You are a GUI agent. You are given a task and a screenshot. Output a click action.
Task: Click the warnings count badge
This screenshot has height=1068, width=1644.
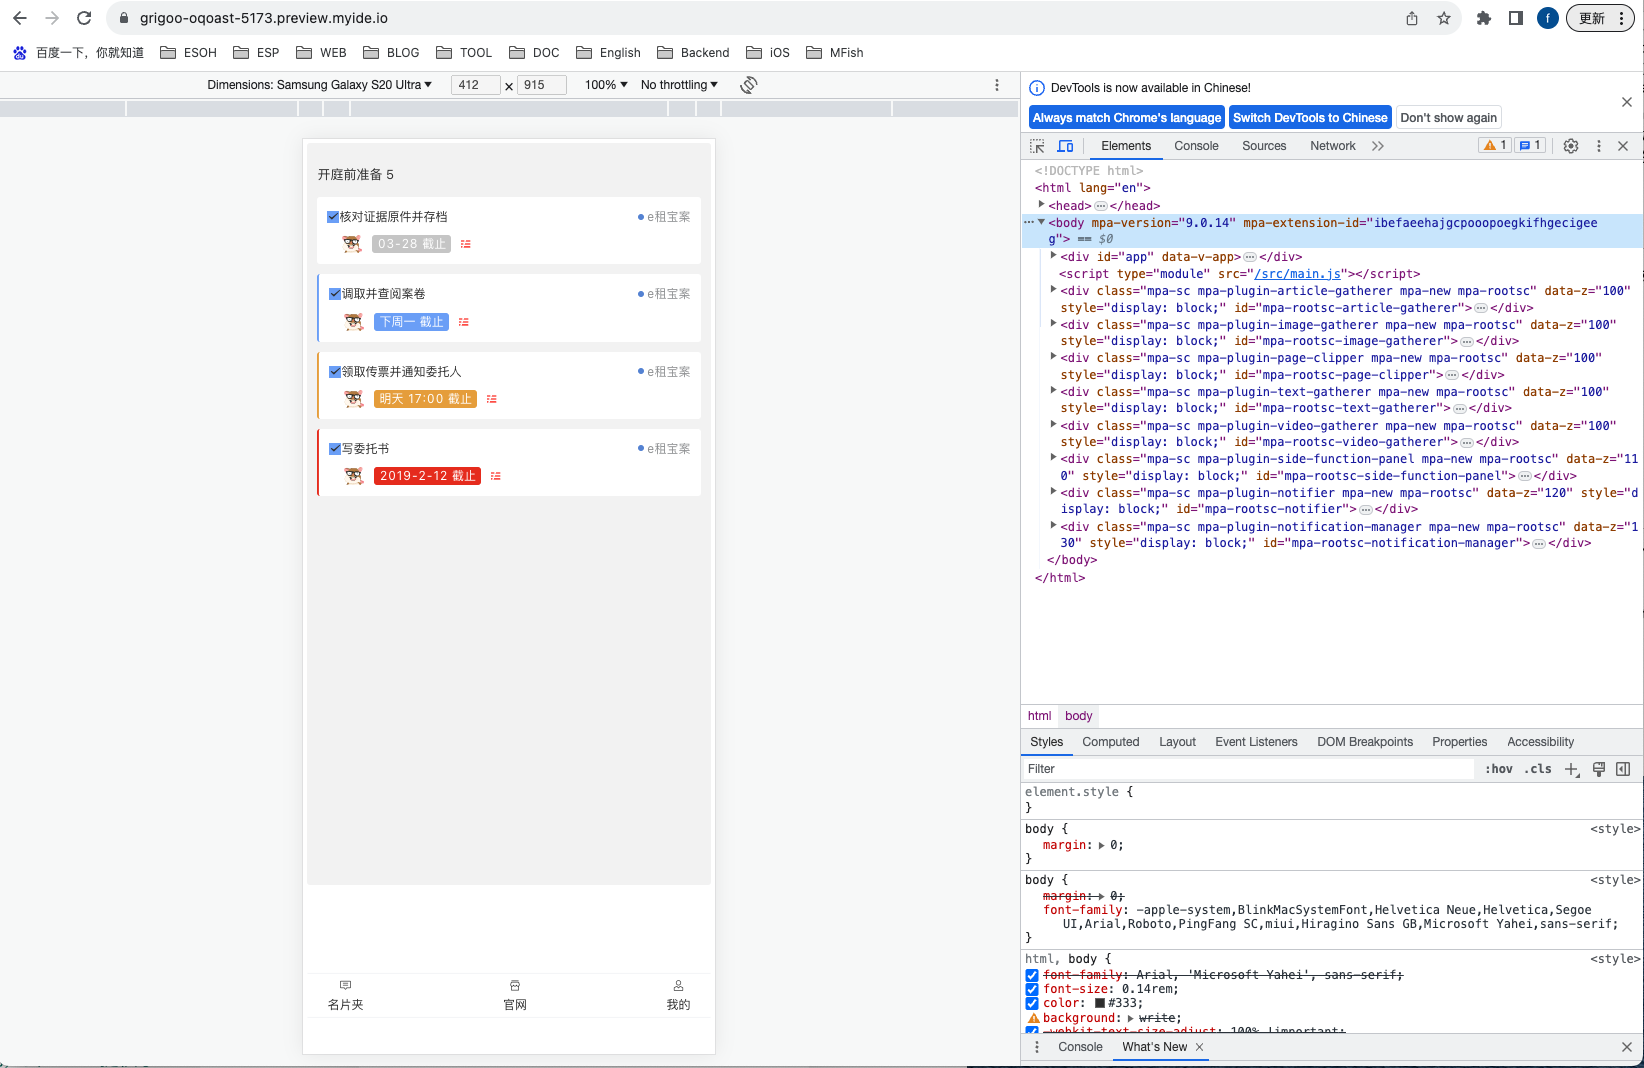1495,145
